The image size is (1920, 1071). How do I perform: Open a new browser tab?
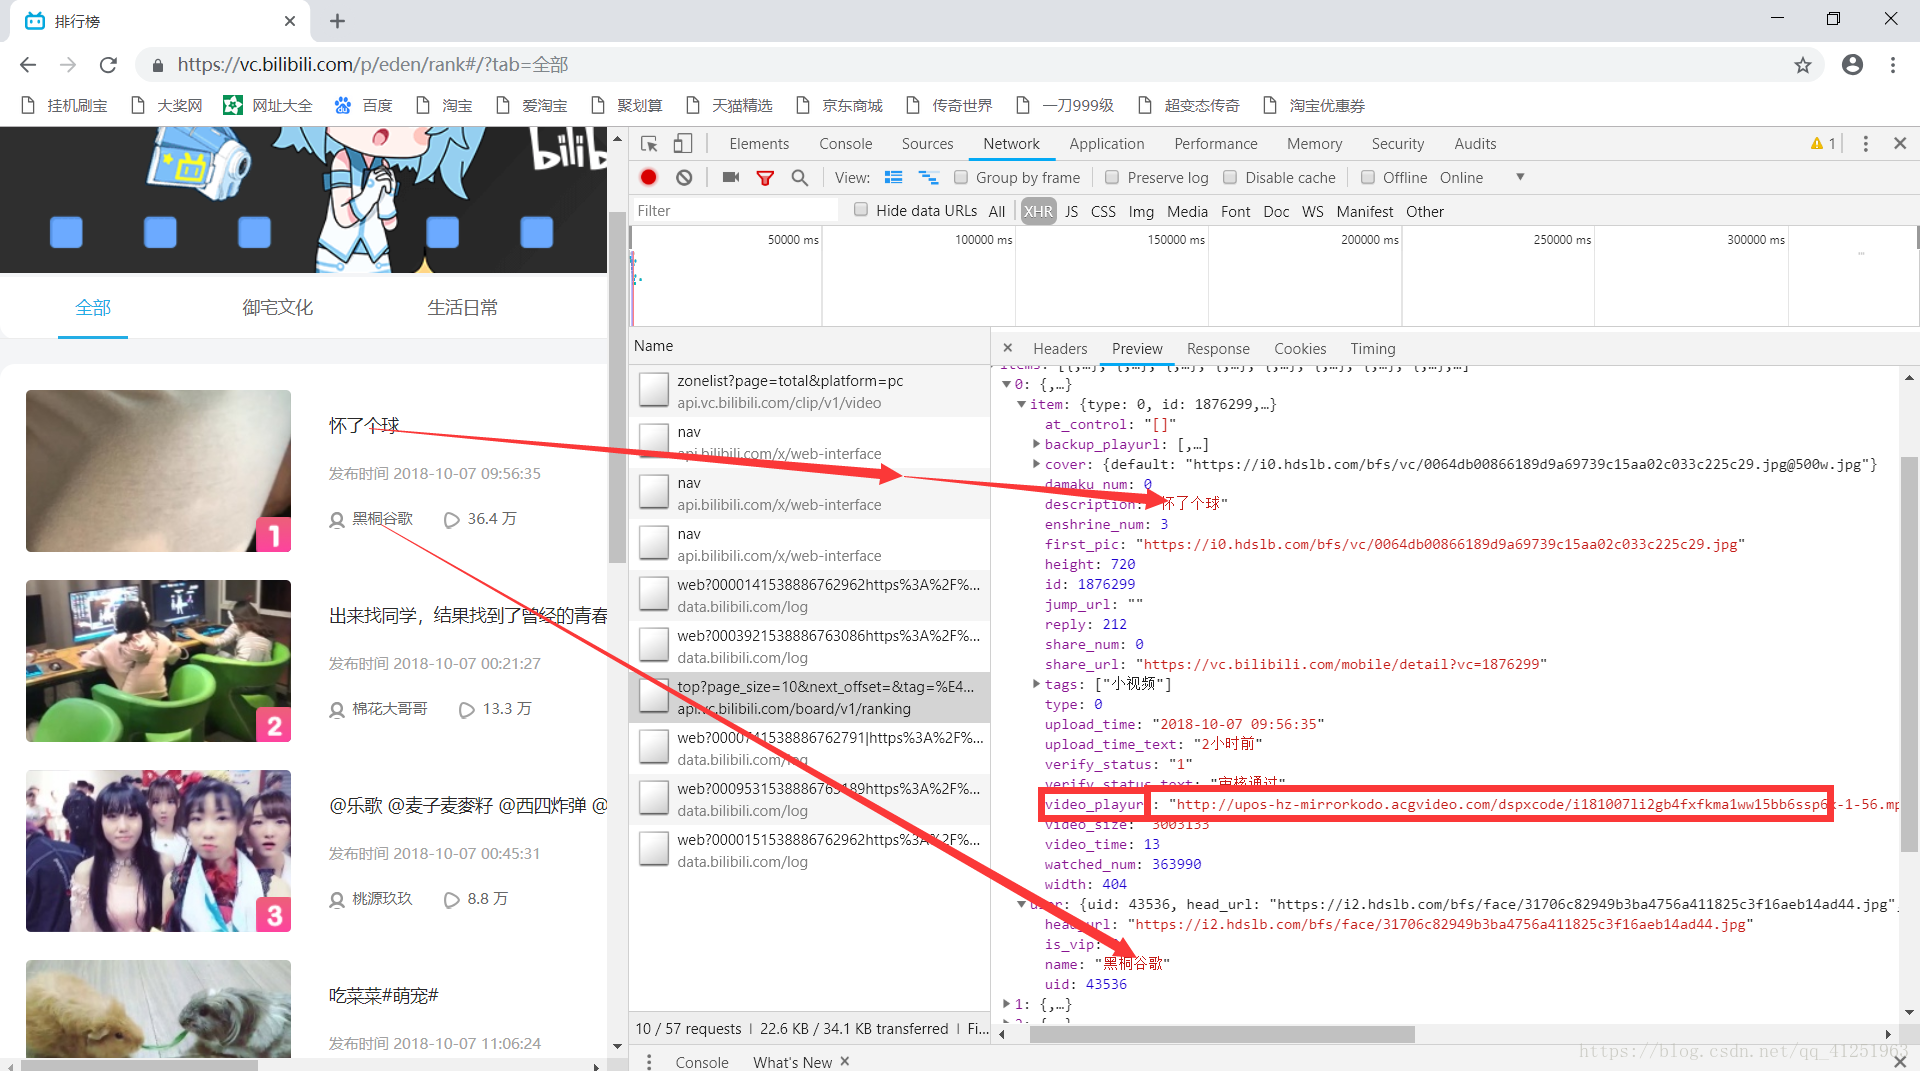(x=337, y=21)
